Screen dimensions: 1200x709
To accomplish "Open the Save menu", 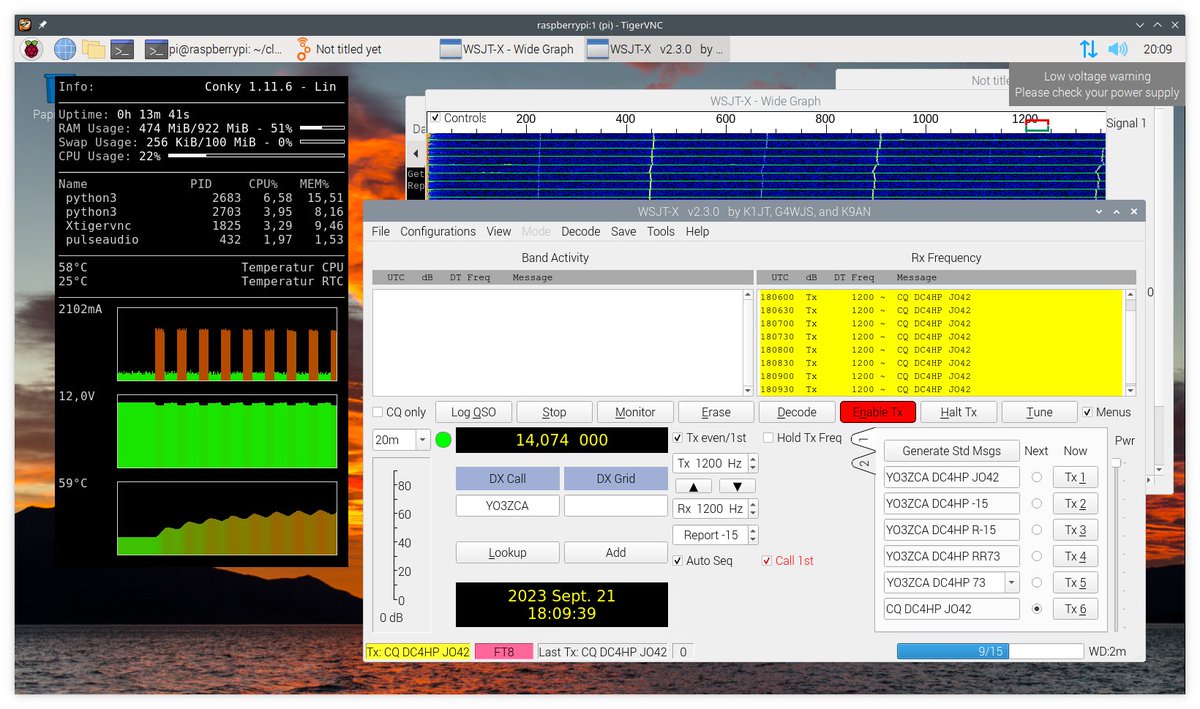I will [623, 231].
